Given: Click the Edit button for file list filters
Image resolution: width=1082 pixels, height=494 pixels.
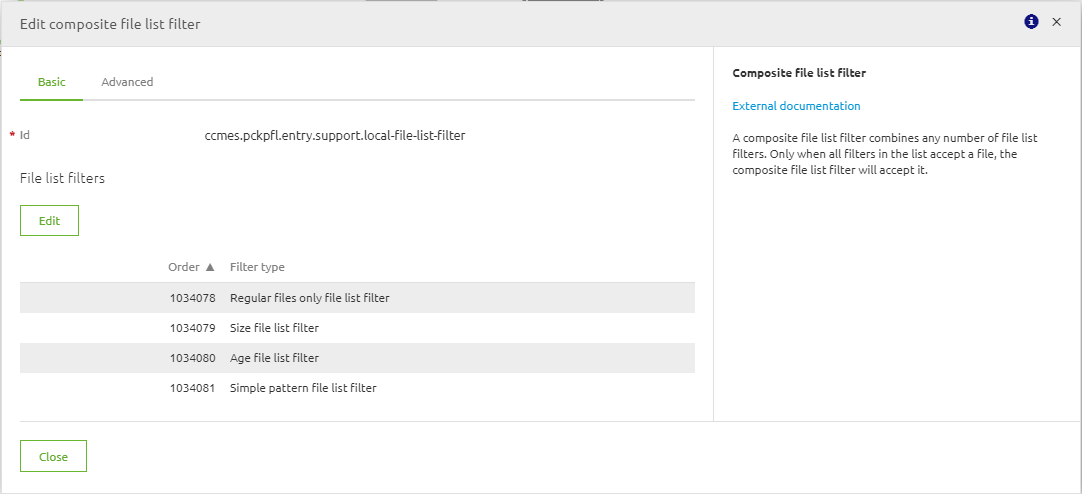Looking at the screenshot, I should [49, 221].
